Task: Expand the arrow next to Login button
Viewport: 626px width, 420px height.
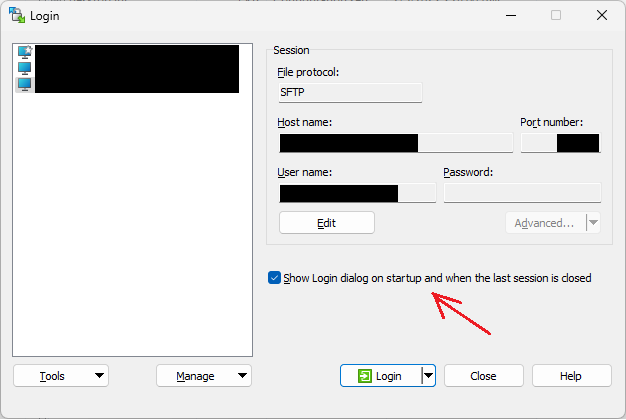Action: tap(428, 376)
